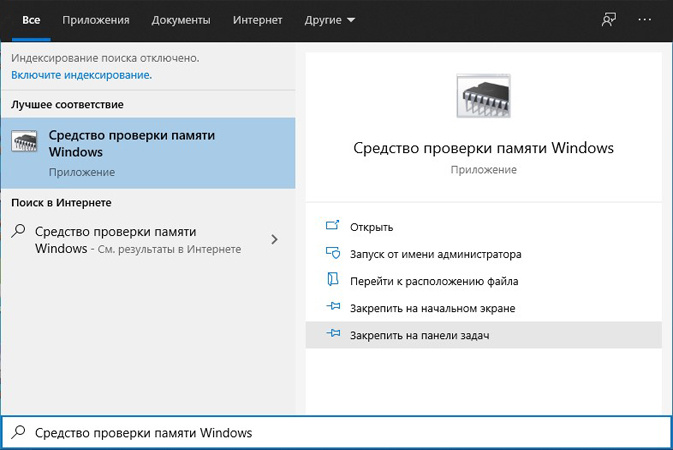Click the search input field at bottom
Screen dimensions: 673x450
click(336, 432)
